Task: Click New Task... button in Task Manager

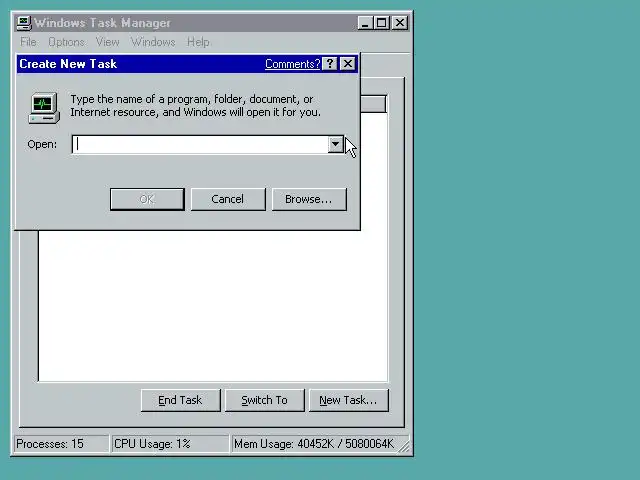Action: (349, 400)
